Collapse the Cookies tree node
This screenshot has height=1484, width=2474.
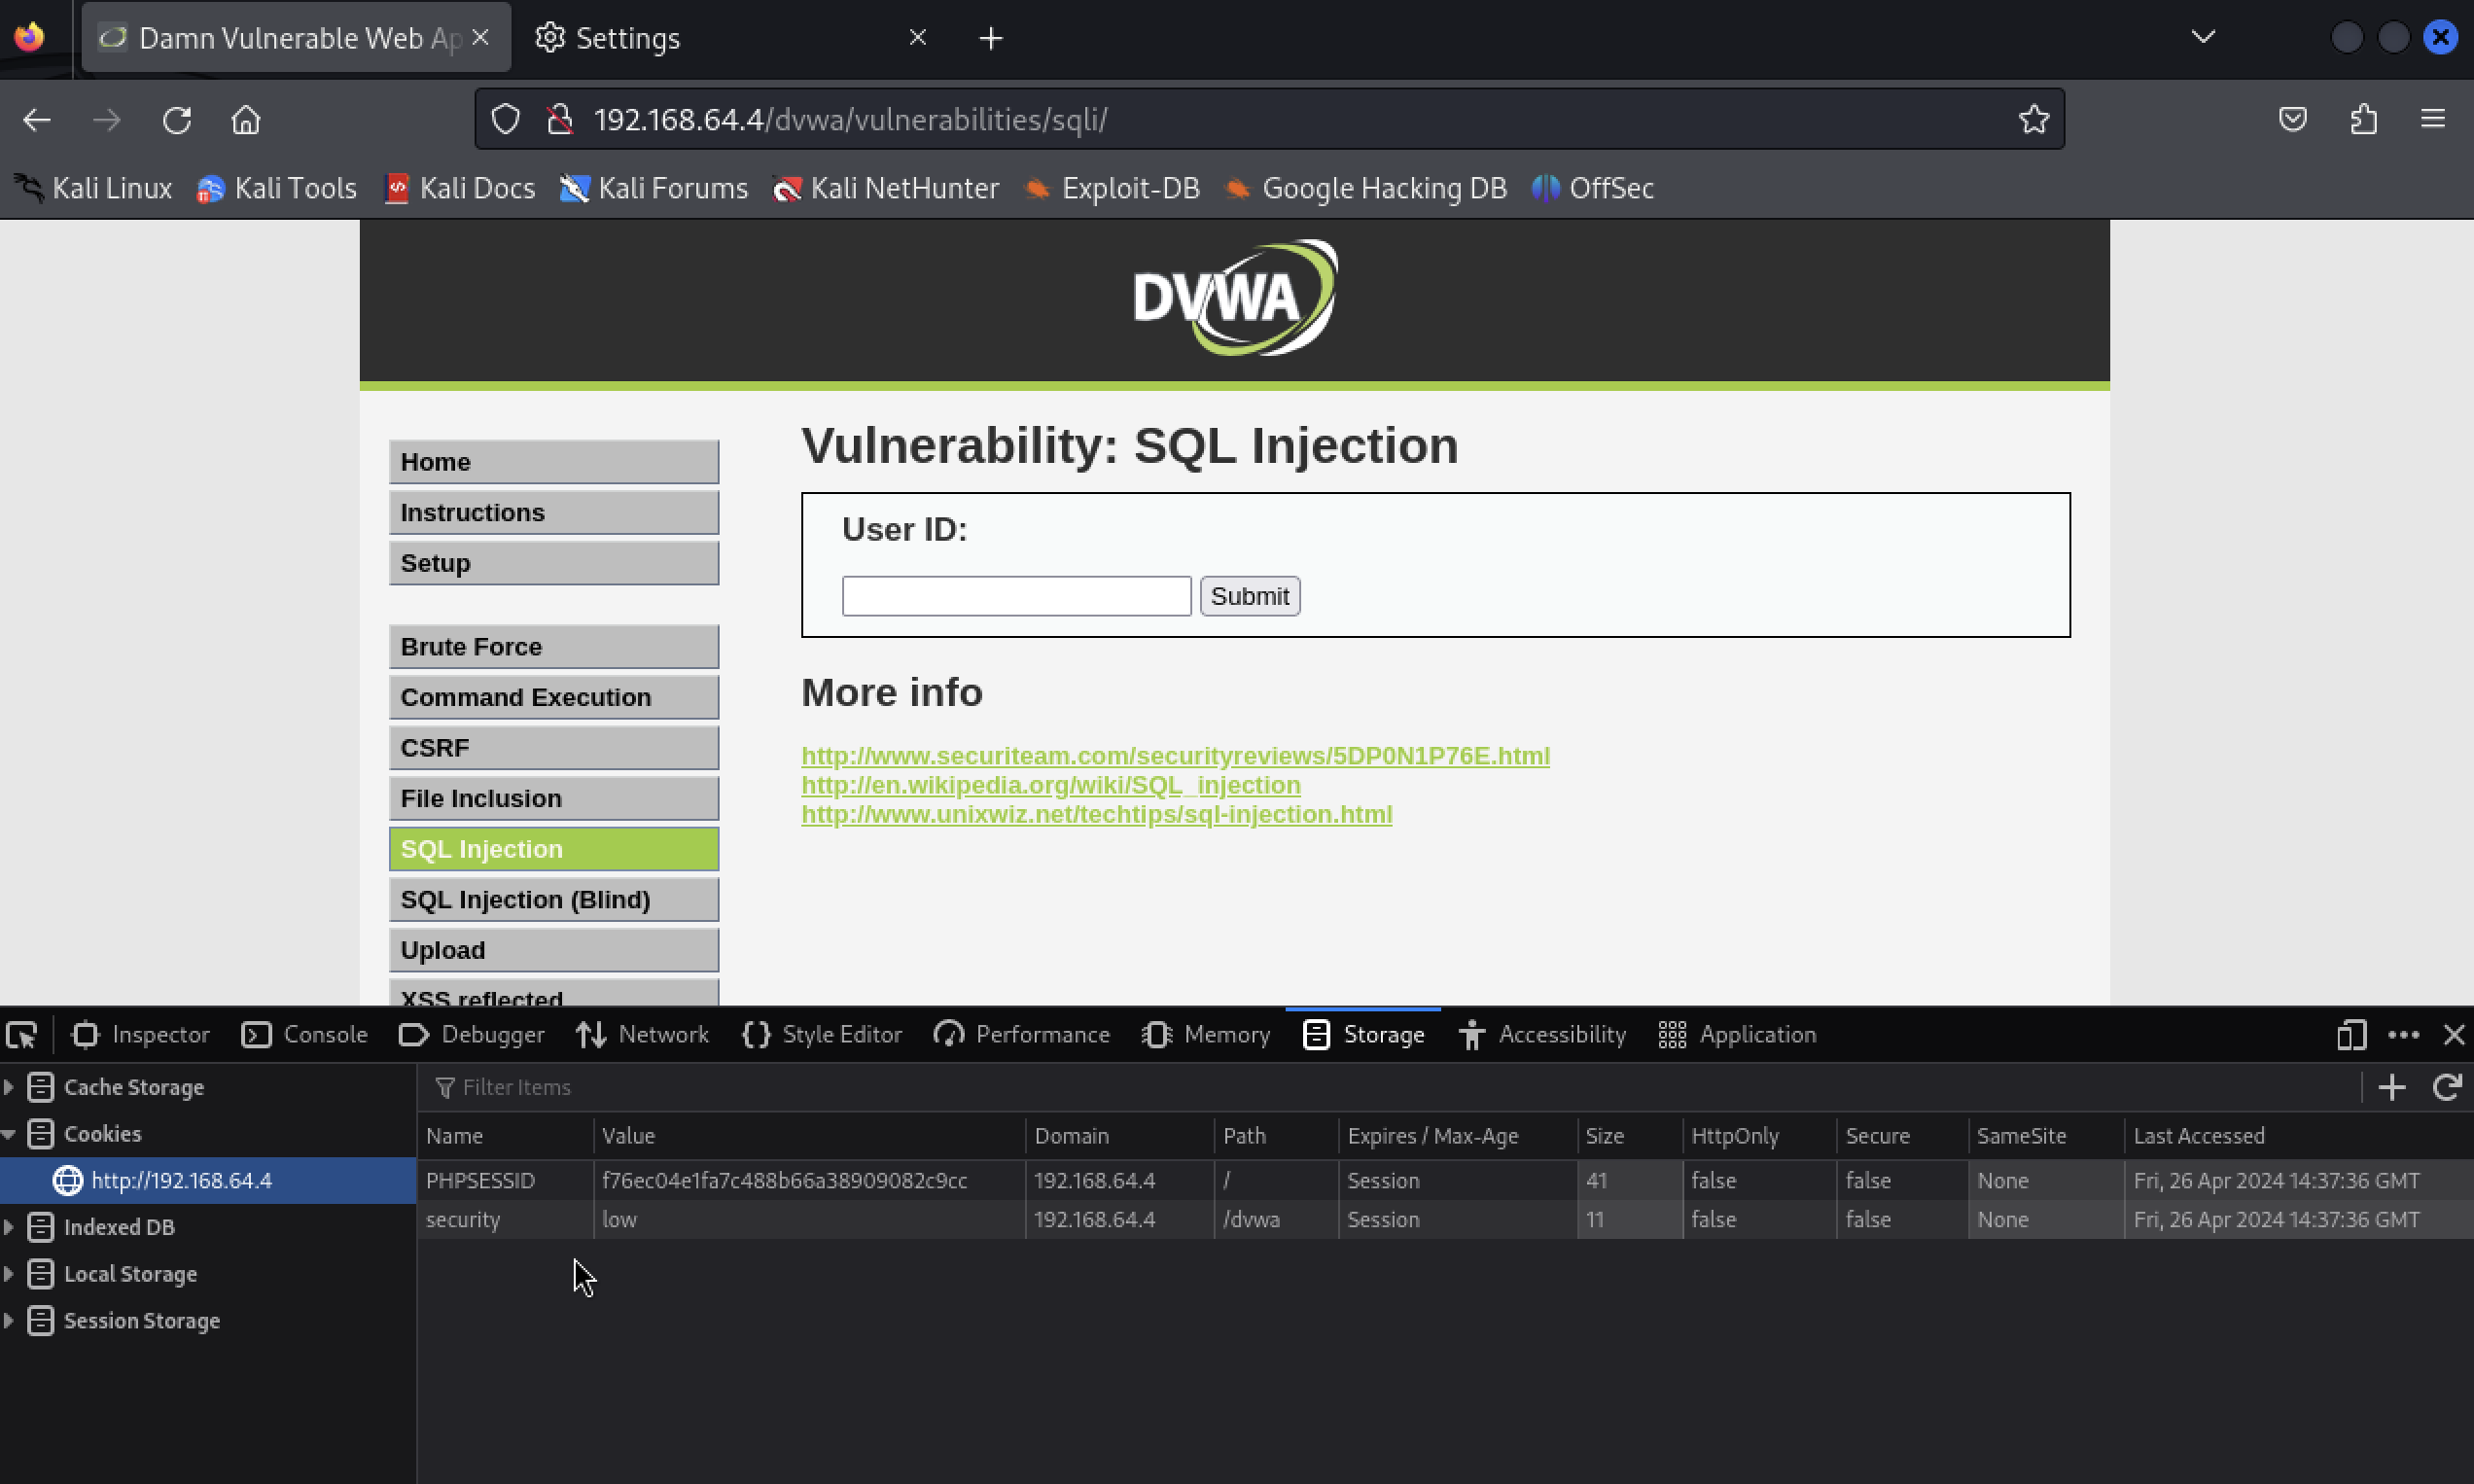[x=9, y=1134]
